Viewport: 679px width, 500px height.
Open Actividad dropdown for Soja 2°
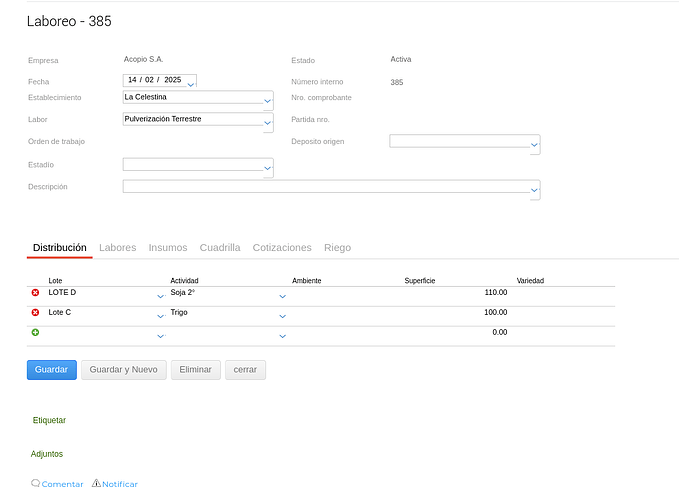pos(282,296)
